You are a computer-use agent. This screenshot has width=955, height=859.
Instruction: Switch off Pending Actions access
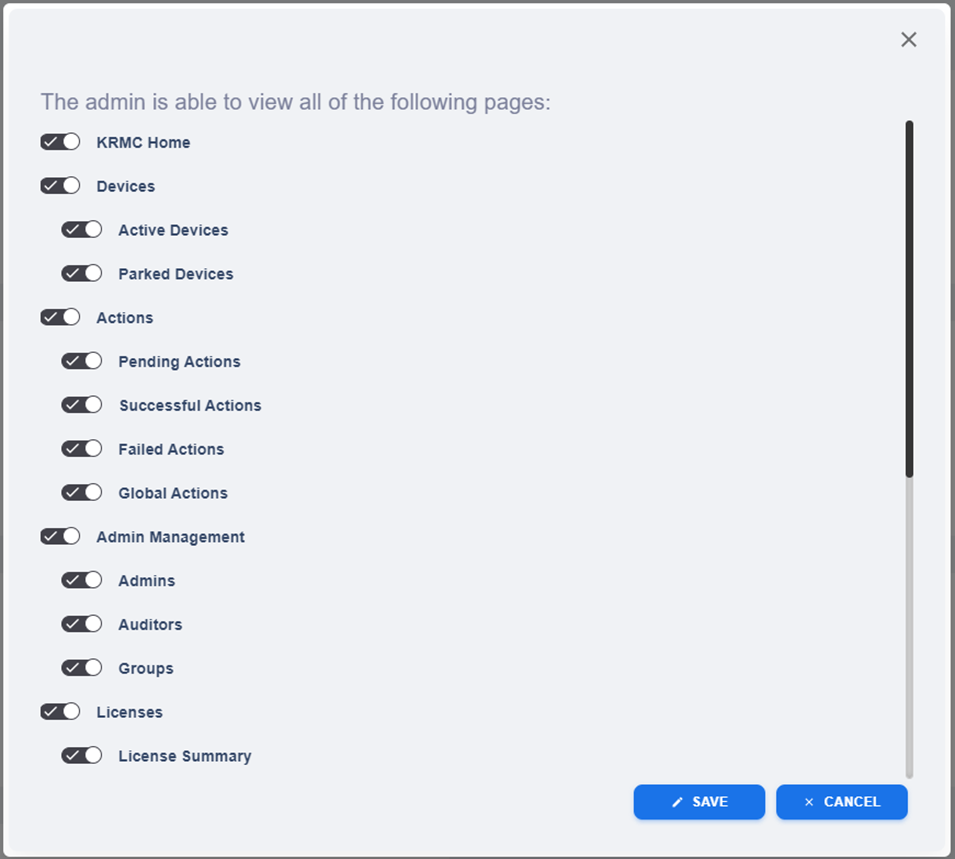[x=82, y=362]
